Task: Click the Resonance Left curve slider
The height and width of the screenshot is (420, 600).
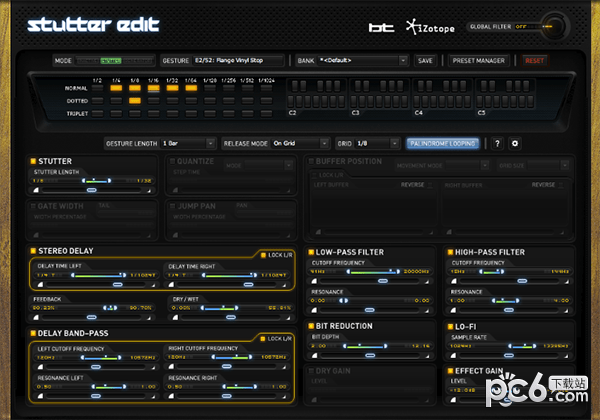Action: 96,396
